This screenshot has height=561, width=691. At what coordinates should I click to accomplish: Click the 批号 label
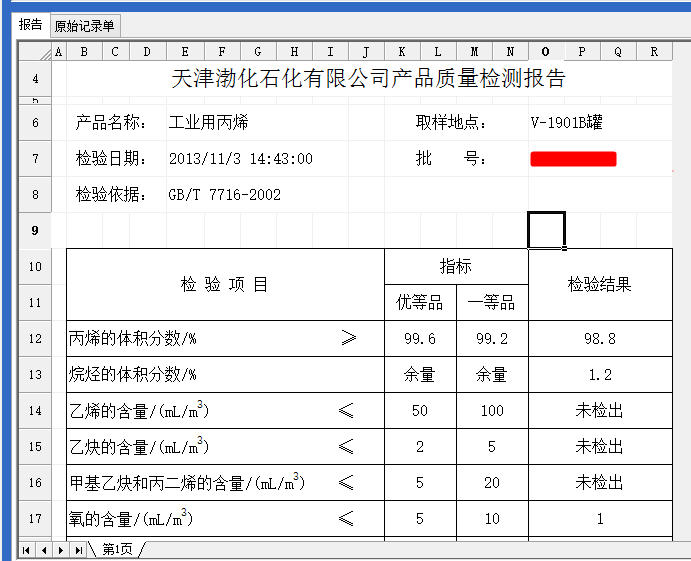click(451, 158)
